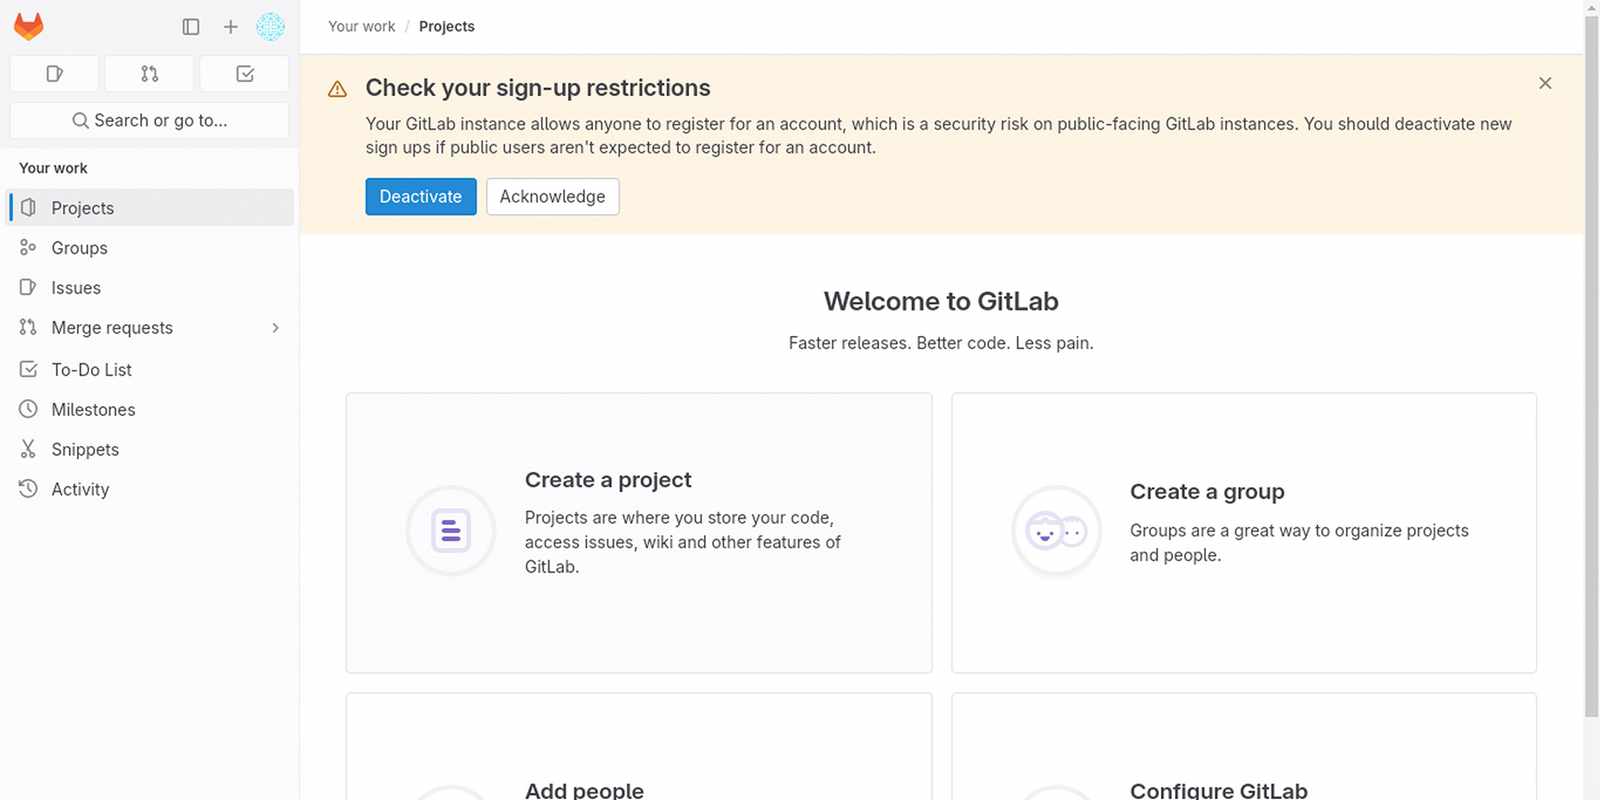The image size is (1600, 800).
Task: Click the warning triangle icon
Action: (x=338, y=90)
